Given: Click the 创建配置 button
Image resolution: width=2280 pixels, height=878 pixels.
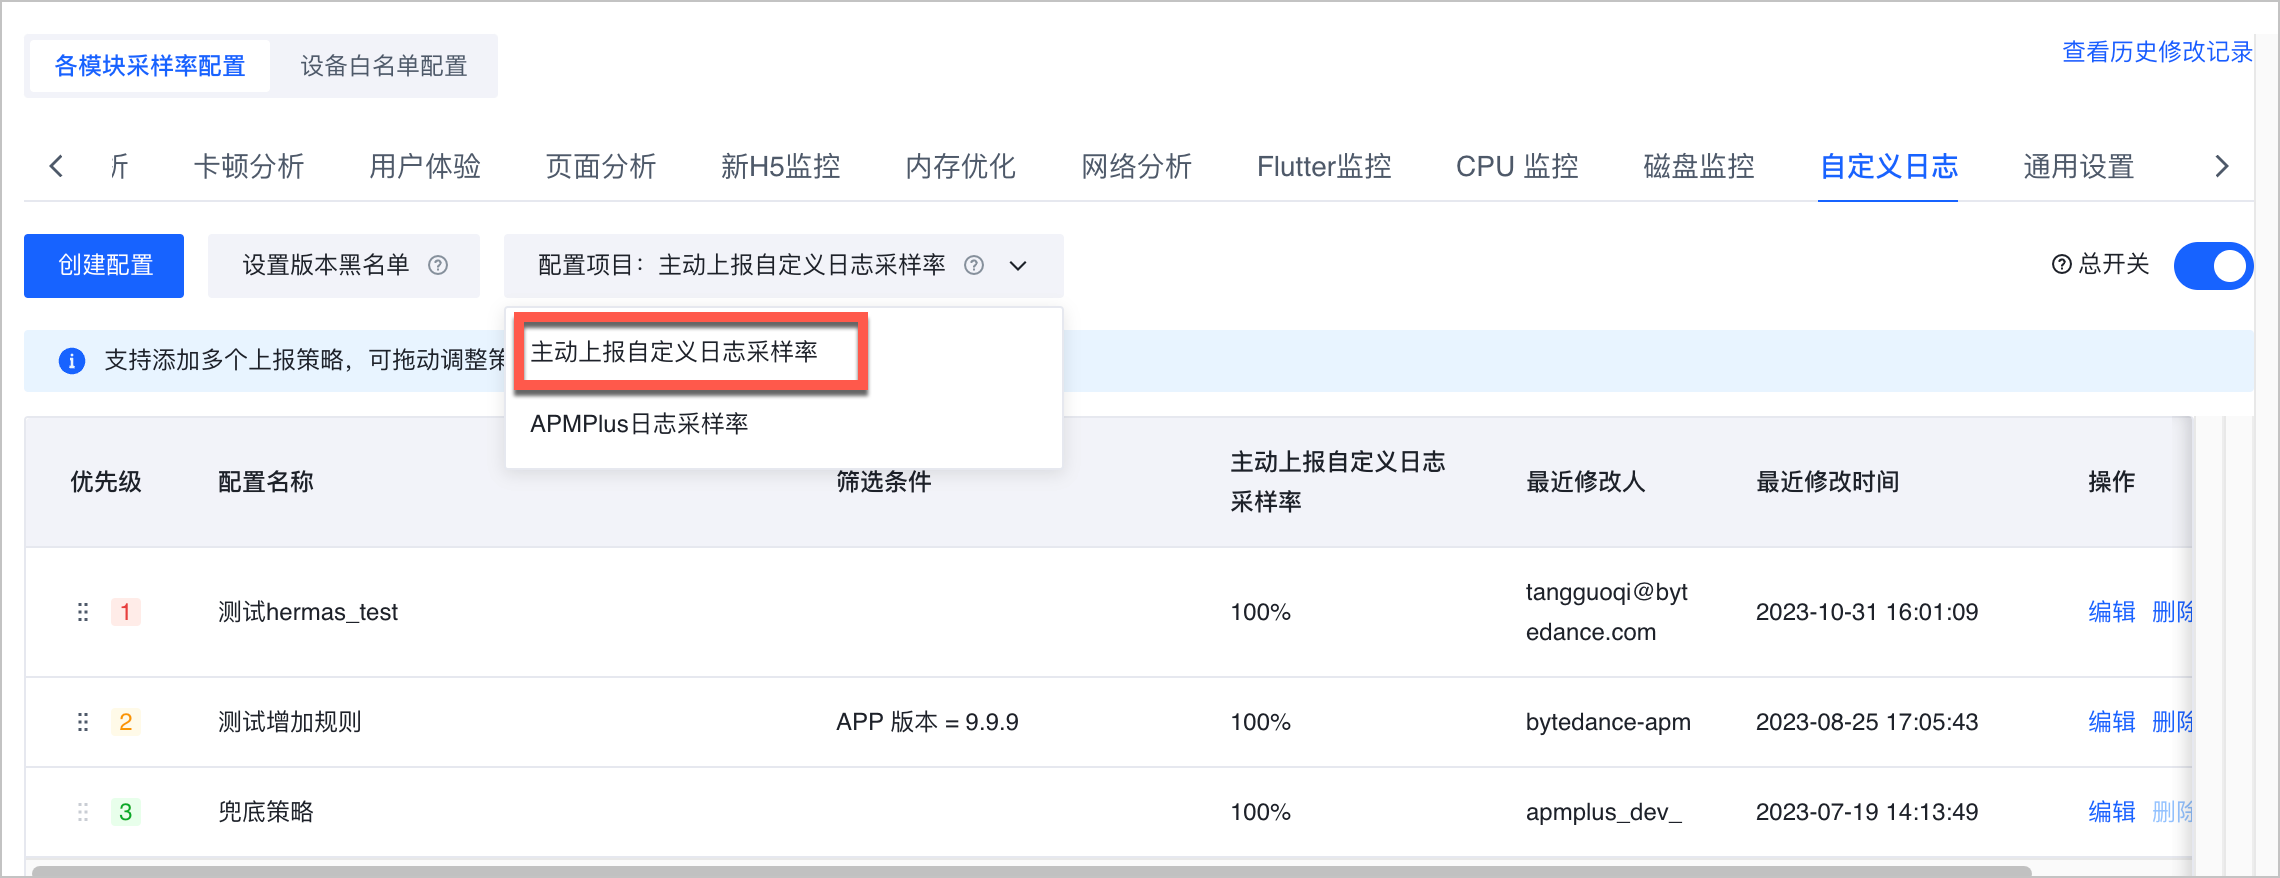Looking at the screenshot, I should point(104,266).
